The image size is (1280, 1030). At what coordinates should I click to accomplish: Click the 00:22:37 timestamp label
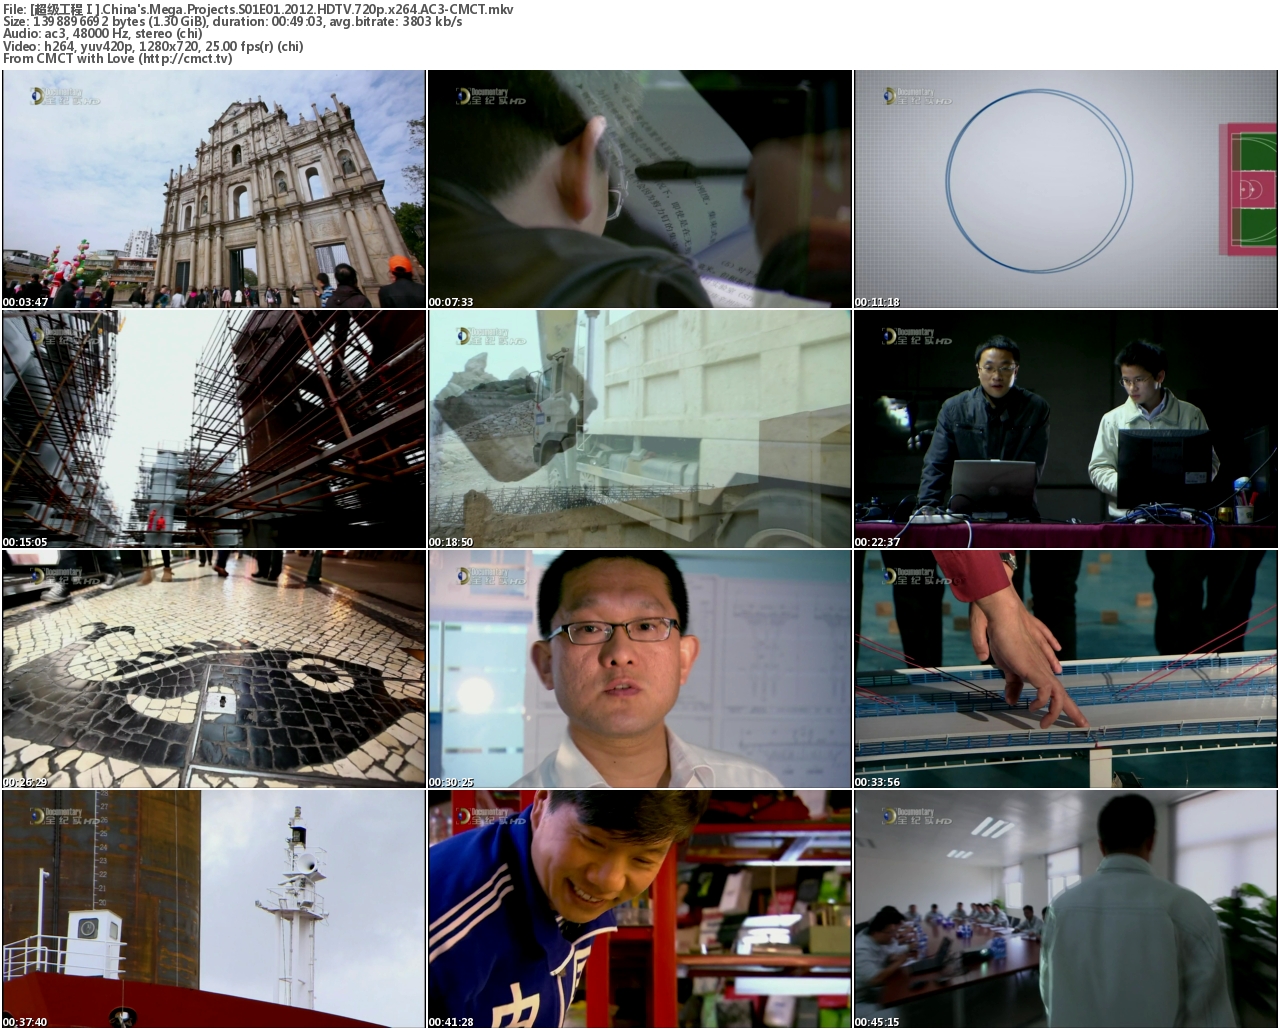pos(877,542)
